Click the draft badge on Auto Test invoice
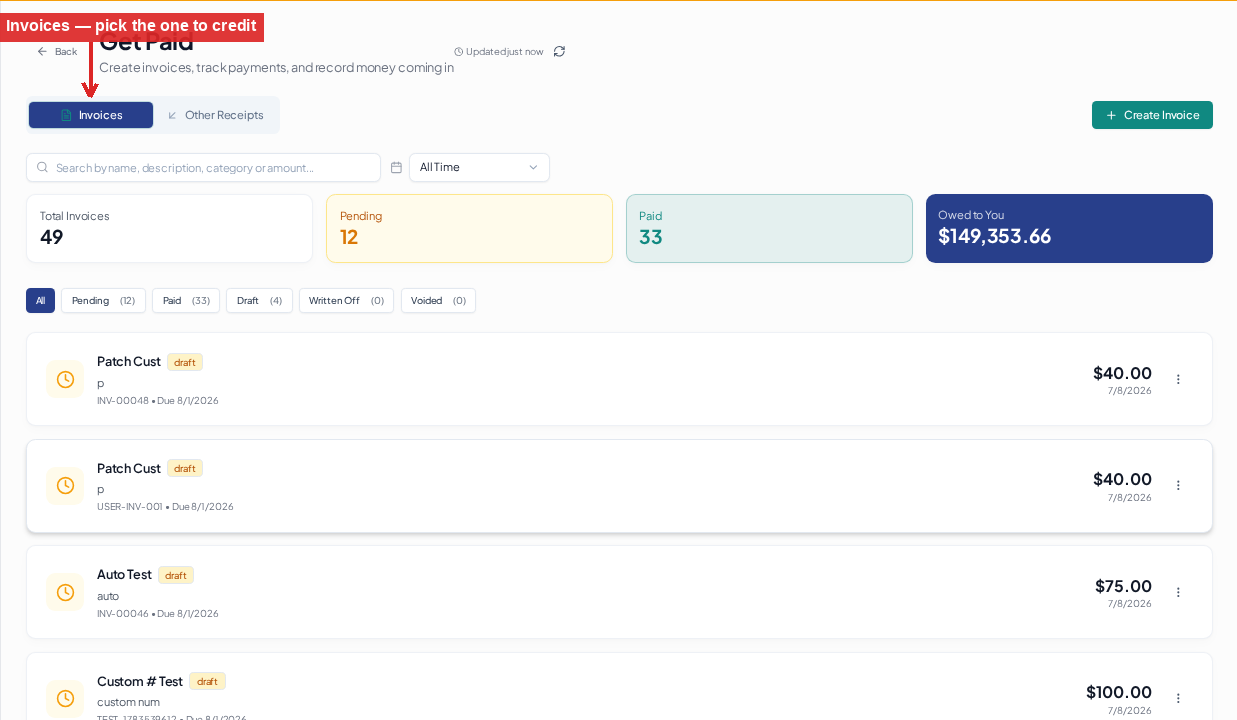Image resolution: width=1237 pixels, height=720 pixels. coord(176,575)
